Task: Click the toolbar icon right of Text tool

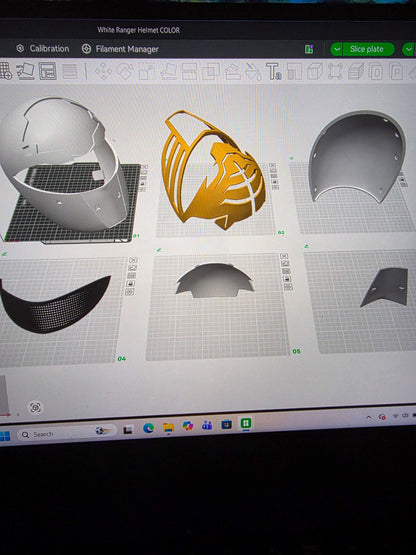Action: pos(294,71)
